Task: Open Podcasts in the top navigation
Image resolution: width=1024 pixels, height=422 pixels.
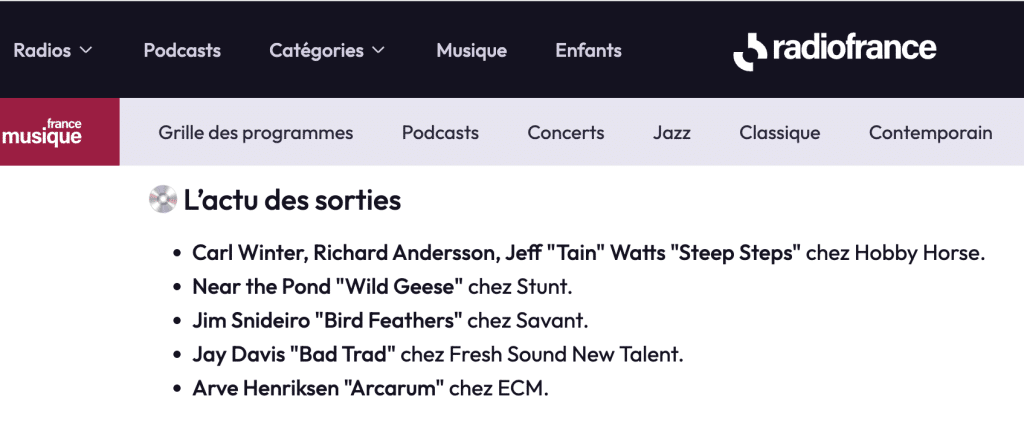Action: point(182,50)
